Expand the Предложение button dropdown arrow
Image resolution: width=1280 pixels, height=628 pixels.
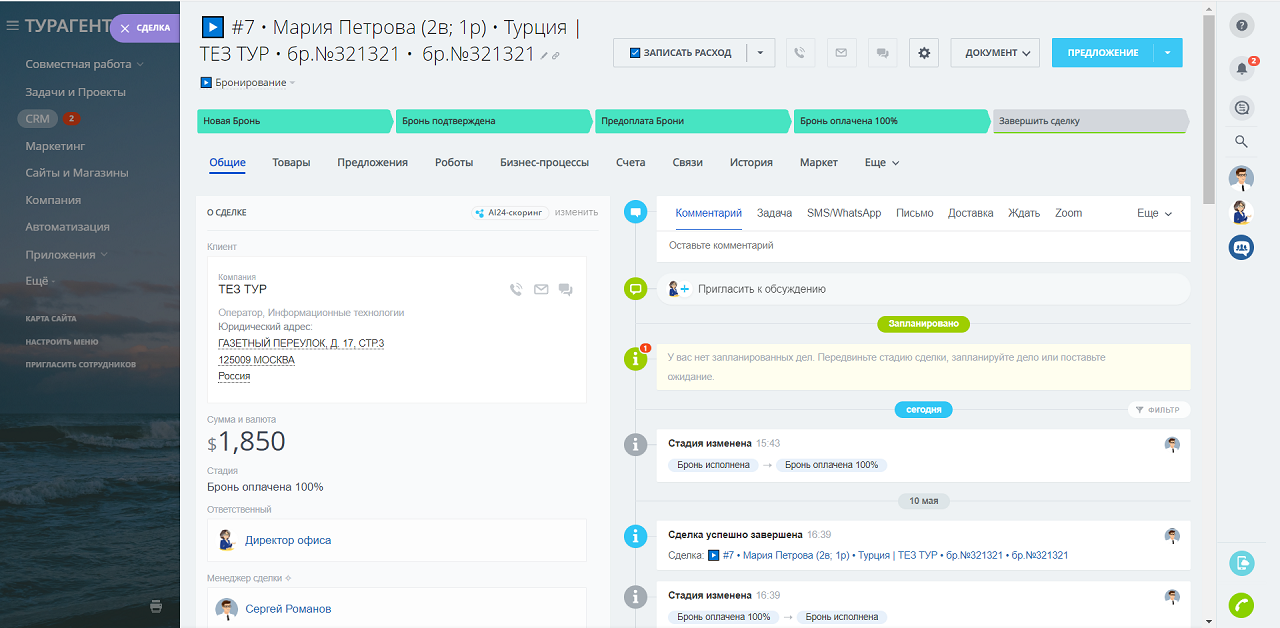click(1168, 53)
